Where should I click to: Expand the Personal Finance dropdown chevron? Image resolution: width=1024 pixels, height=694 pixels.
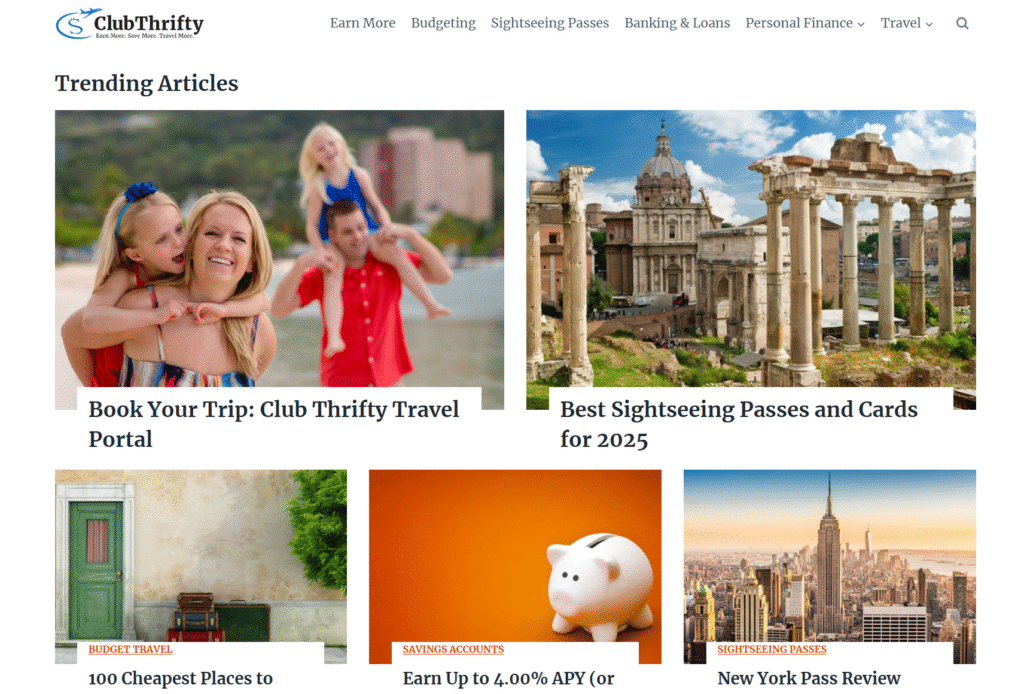[861, 24]
